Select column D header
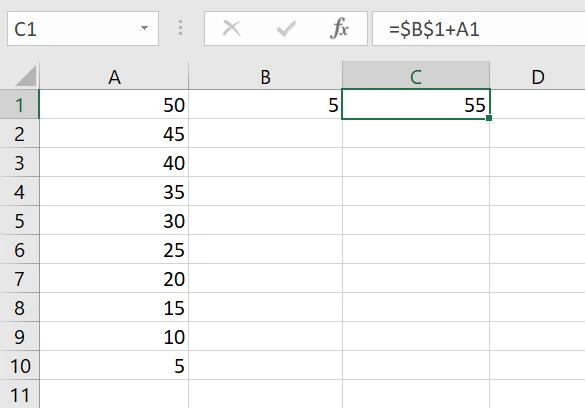Image resolution: width=585 pixels, height=408 pixels. 538,77
